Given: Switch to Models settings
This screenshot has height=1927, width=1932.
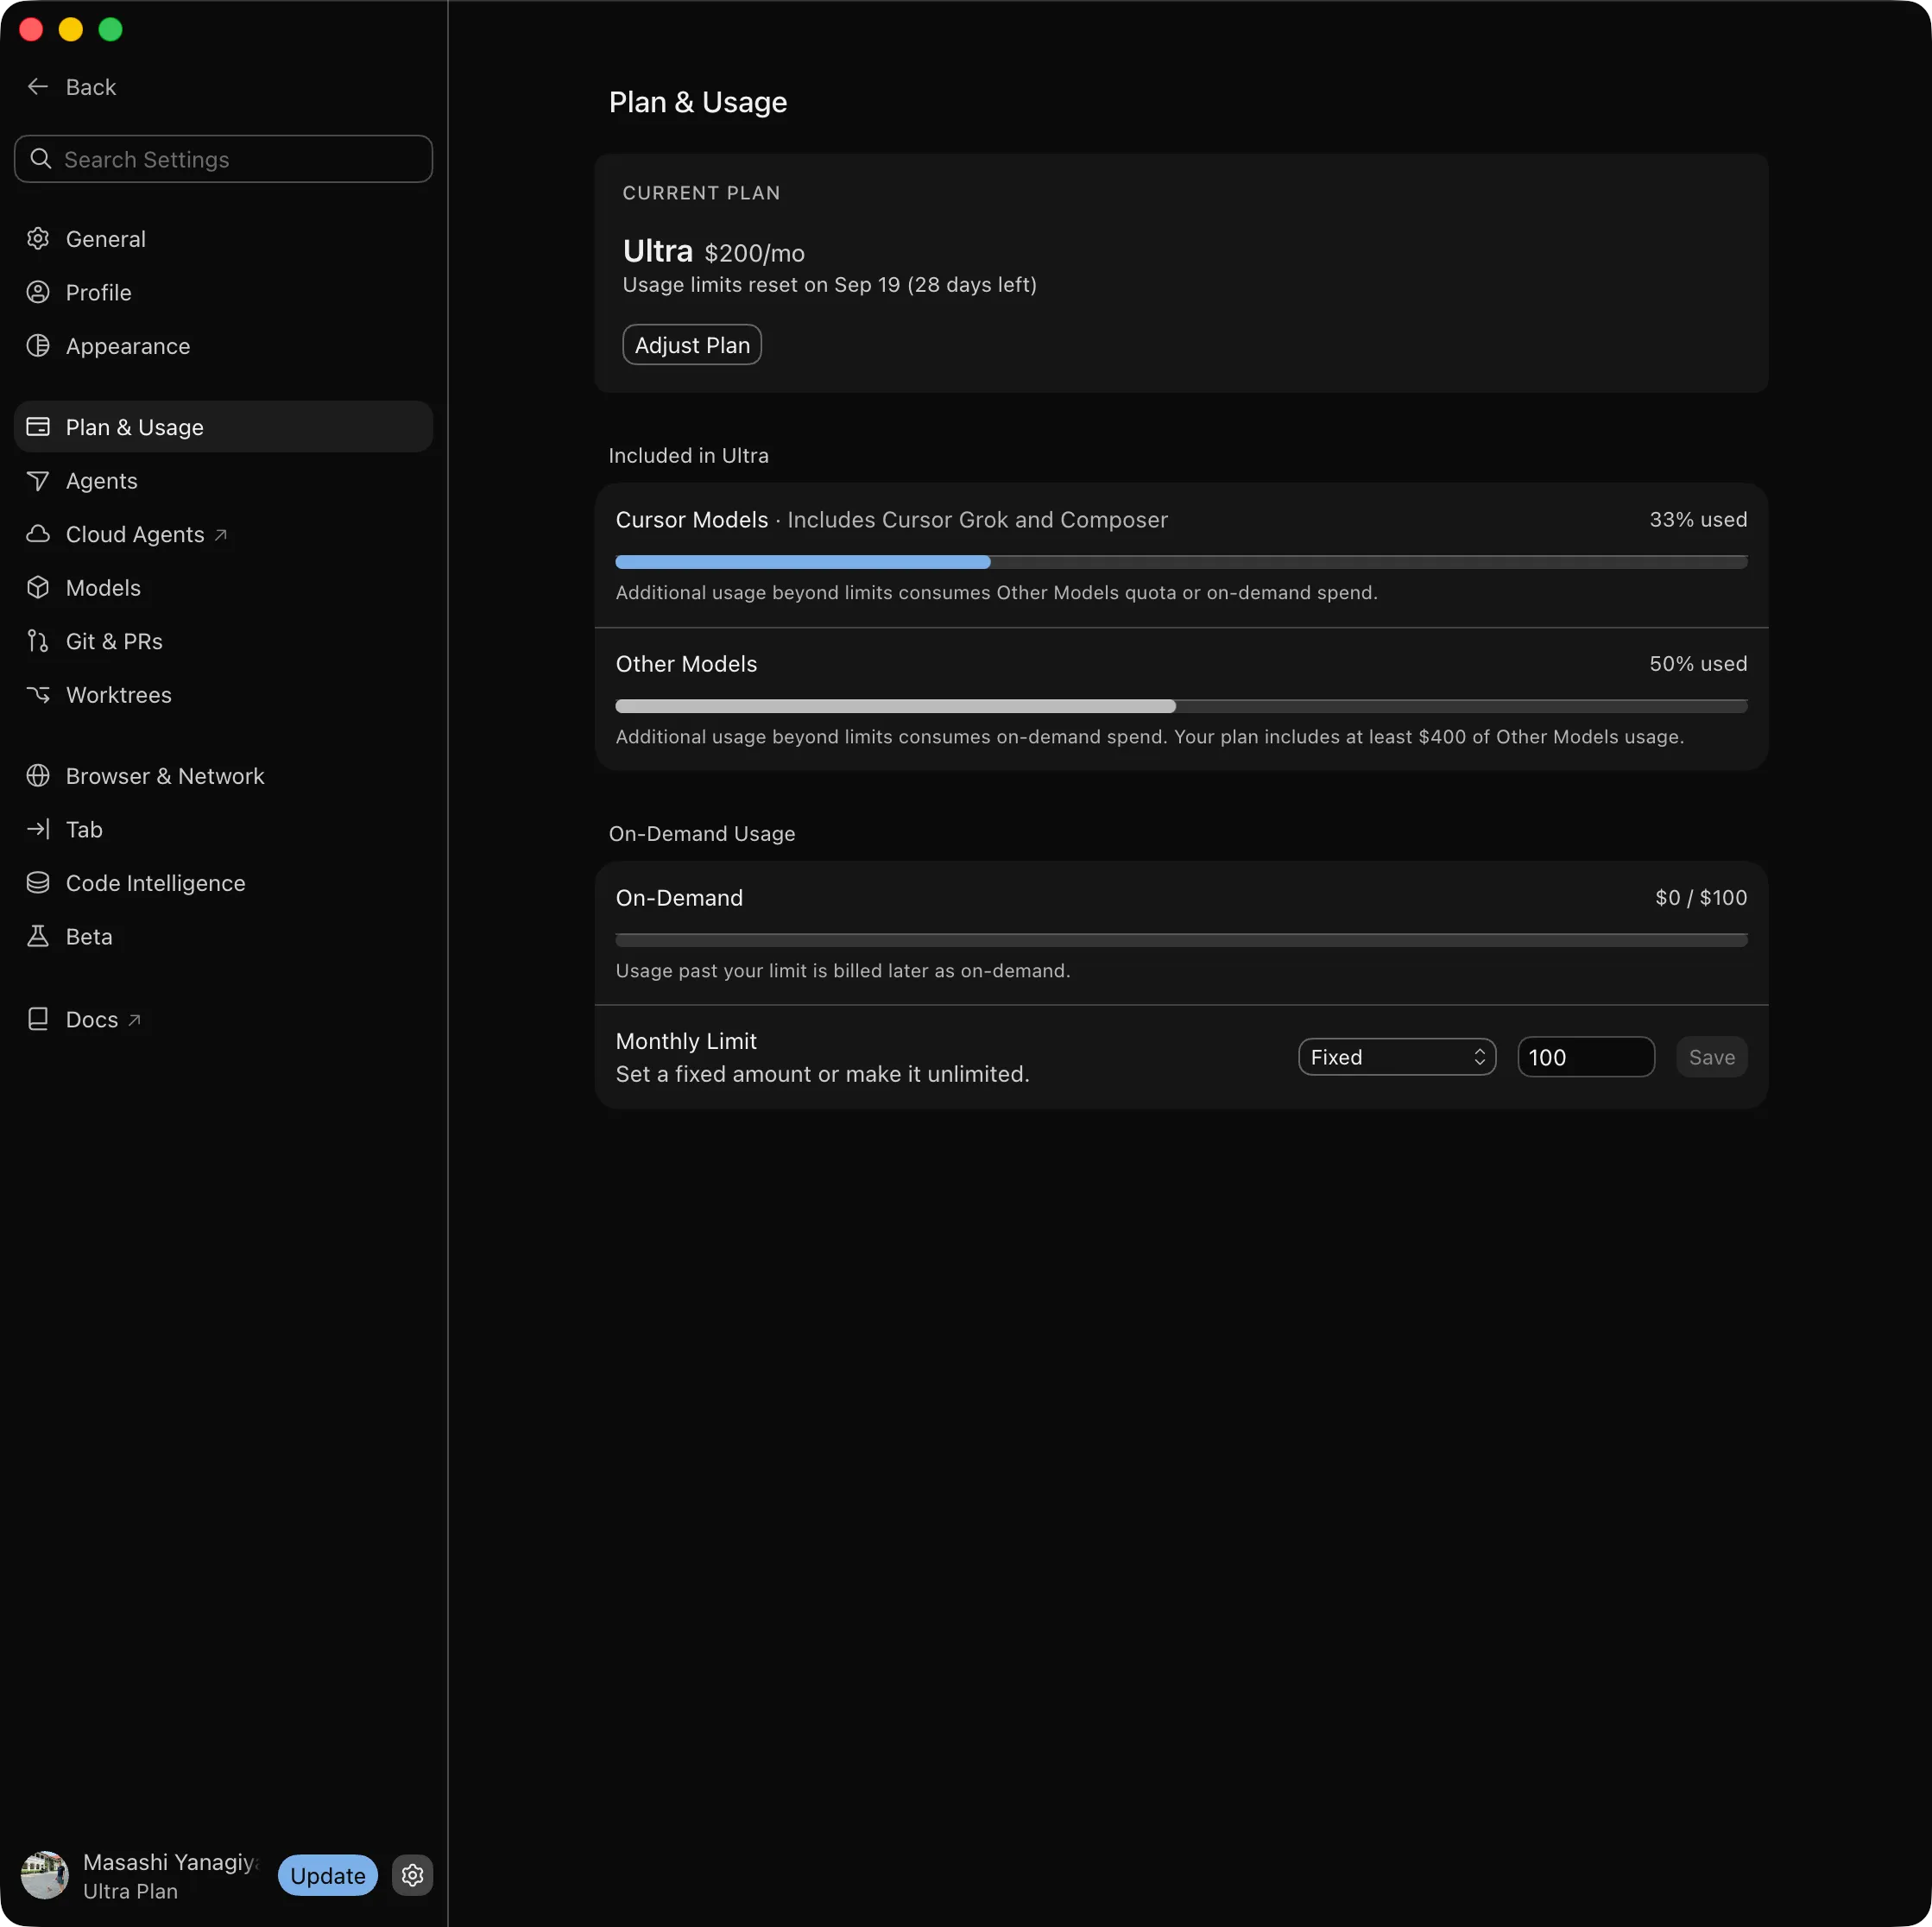Looking at the screenshot, I should 223,588.
